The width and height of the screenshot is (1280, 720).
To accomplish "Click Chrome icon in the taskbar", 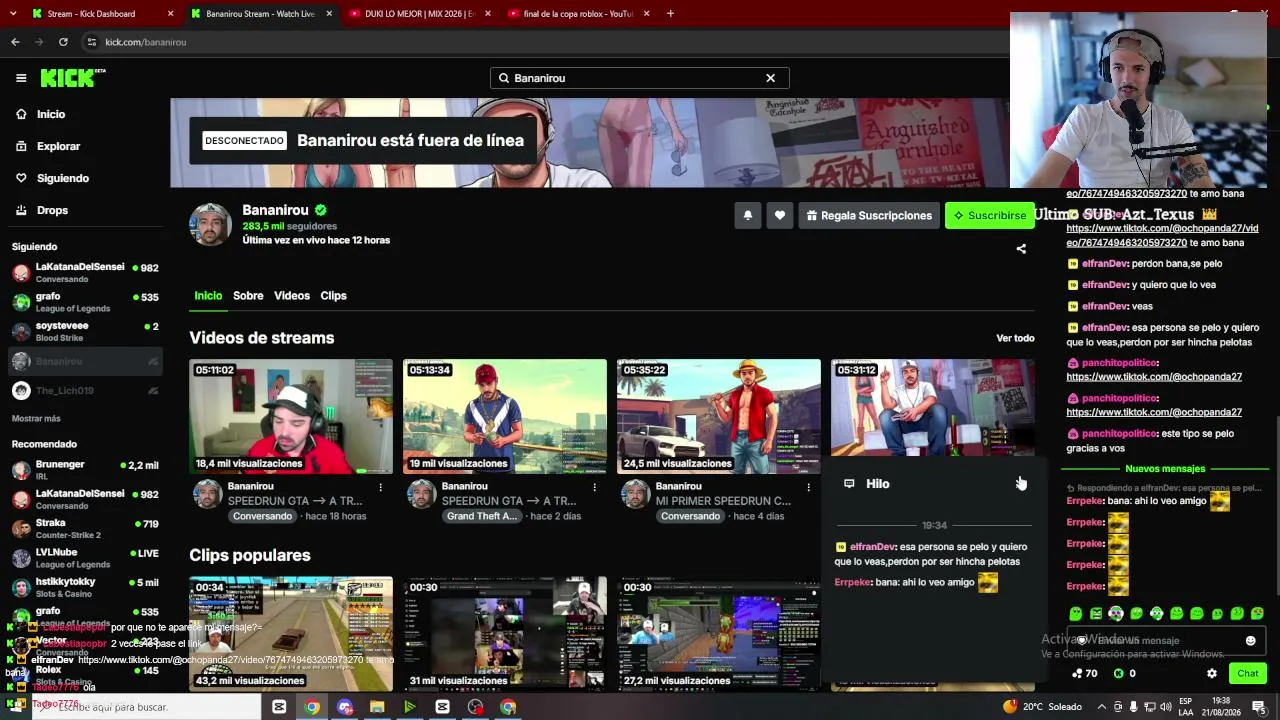I will 312,707.
